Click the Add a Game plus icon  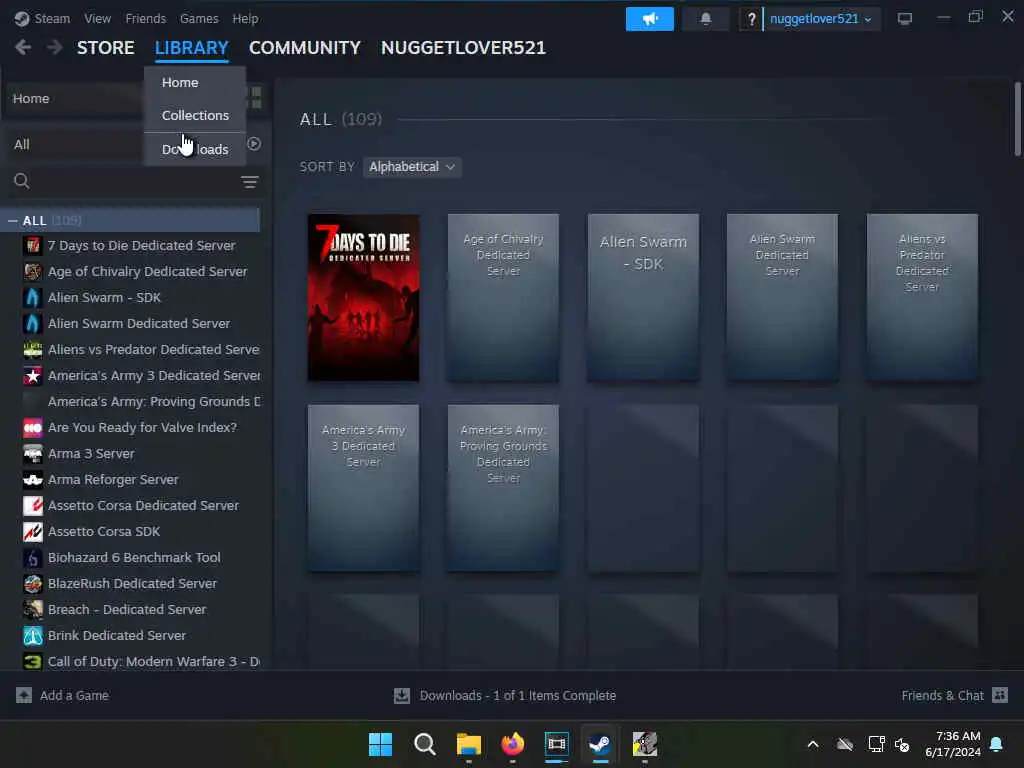pos(24,695)
